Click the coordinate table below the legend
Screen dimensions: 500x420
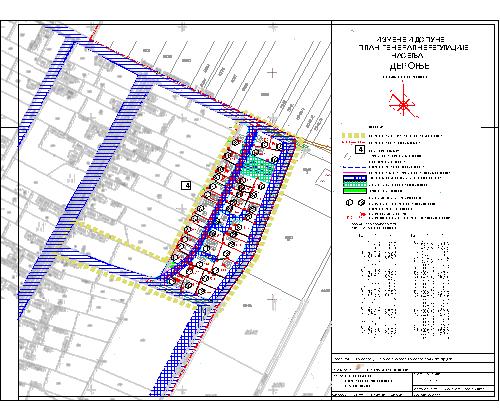coord(405,287)
